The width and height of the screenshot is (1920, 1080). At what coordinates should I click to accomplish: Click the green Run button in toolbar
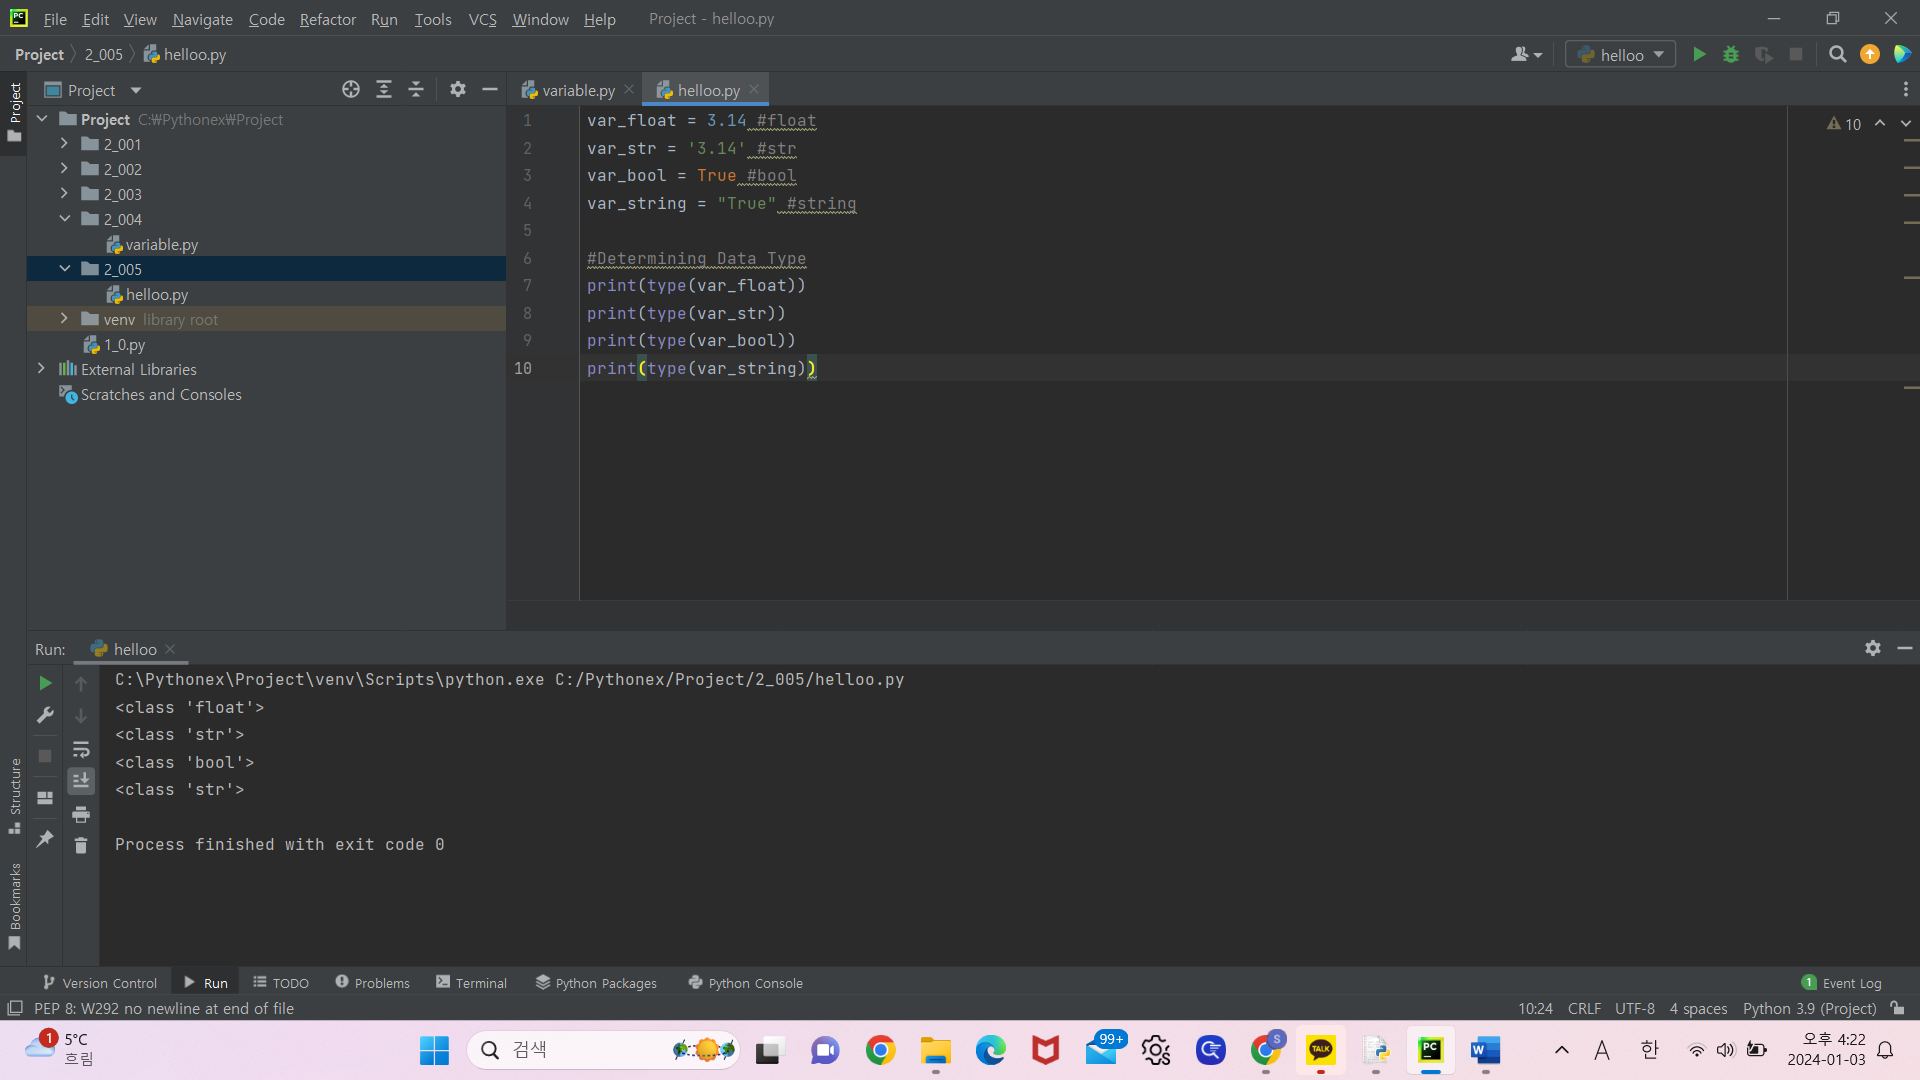tap(1699, 55)
